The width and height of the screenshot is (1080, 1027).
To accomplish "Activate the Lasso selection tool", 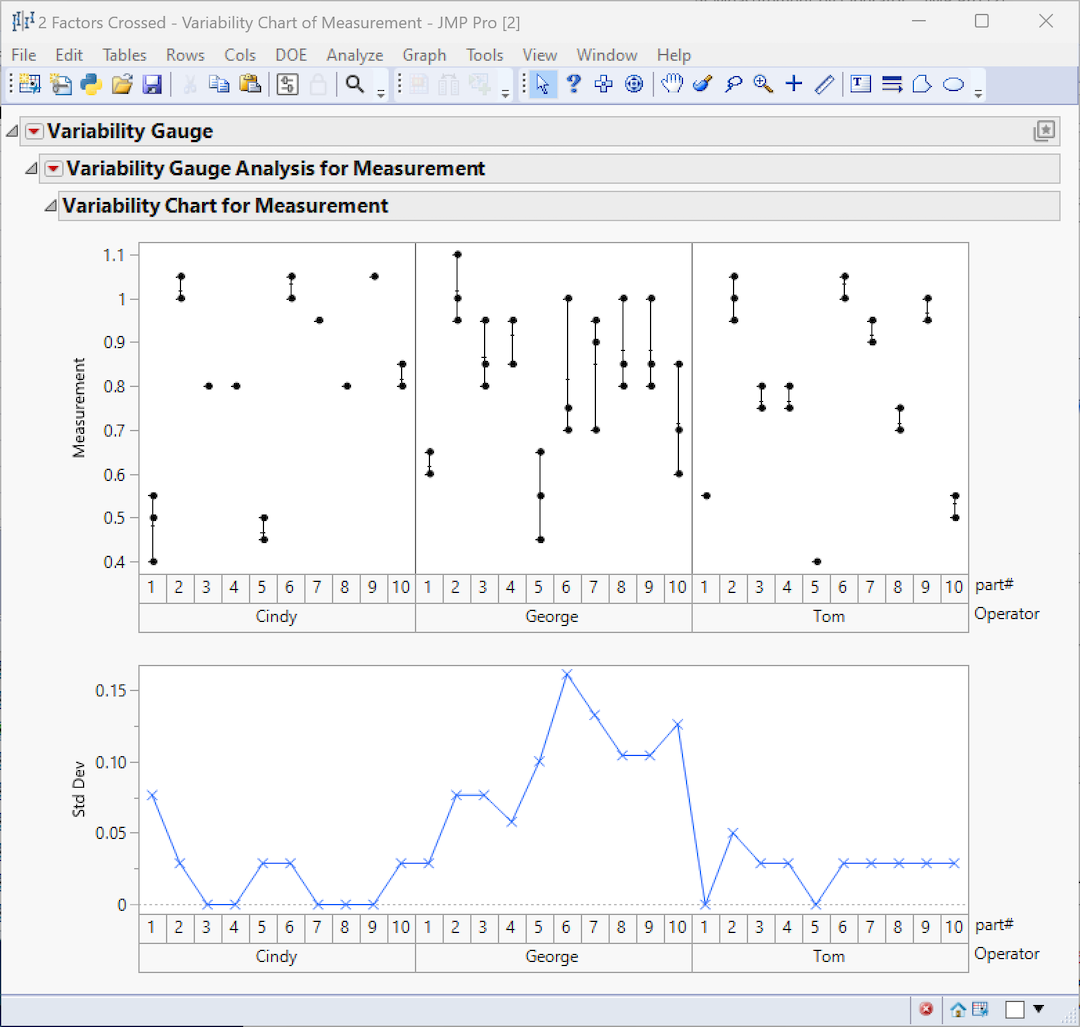I will click(732, 84).
